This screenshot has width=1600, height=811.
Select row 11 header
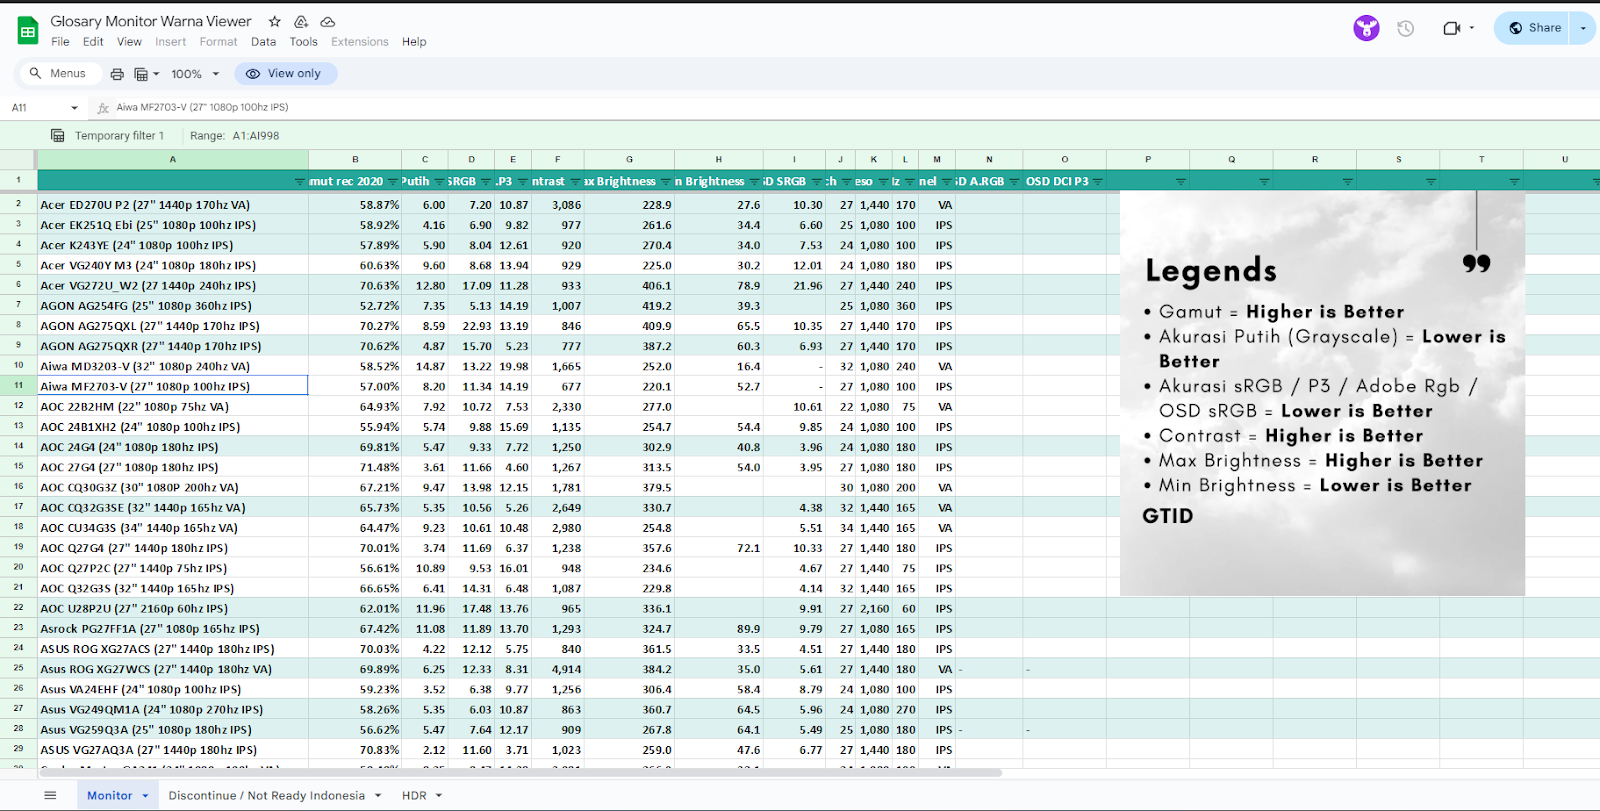18,386
